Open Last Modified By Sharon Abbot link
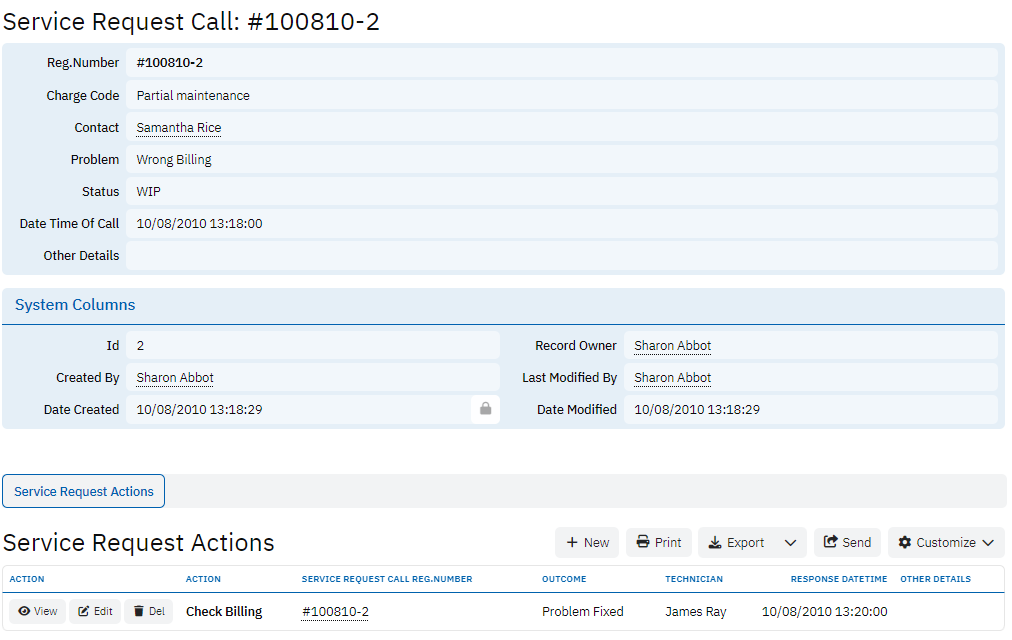Screen dimensions: 1012x640 point(672,378)
